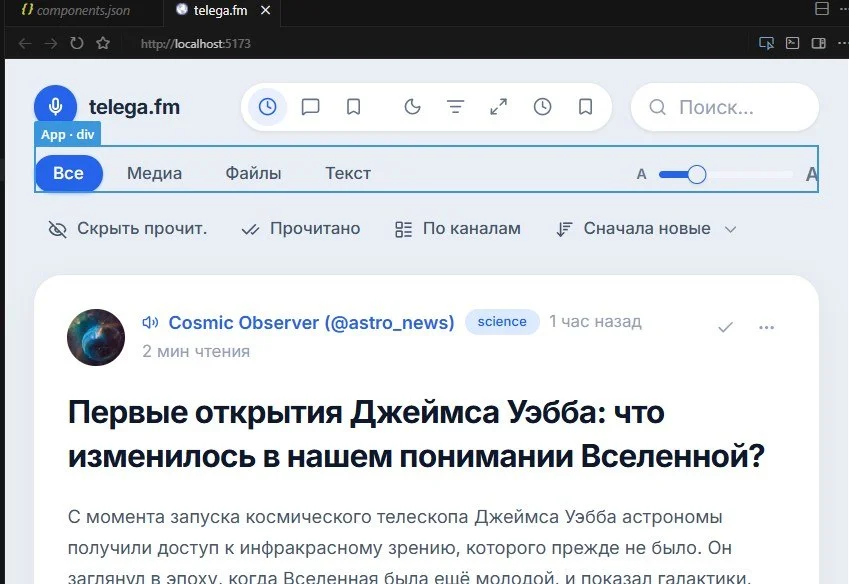Click the browser forward arrow
Viewport: 849px width, 584px height.
(x=51, y=43)
